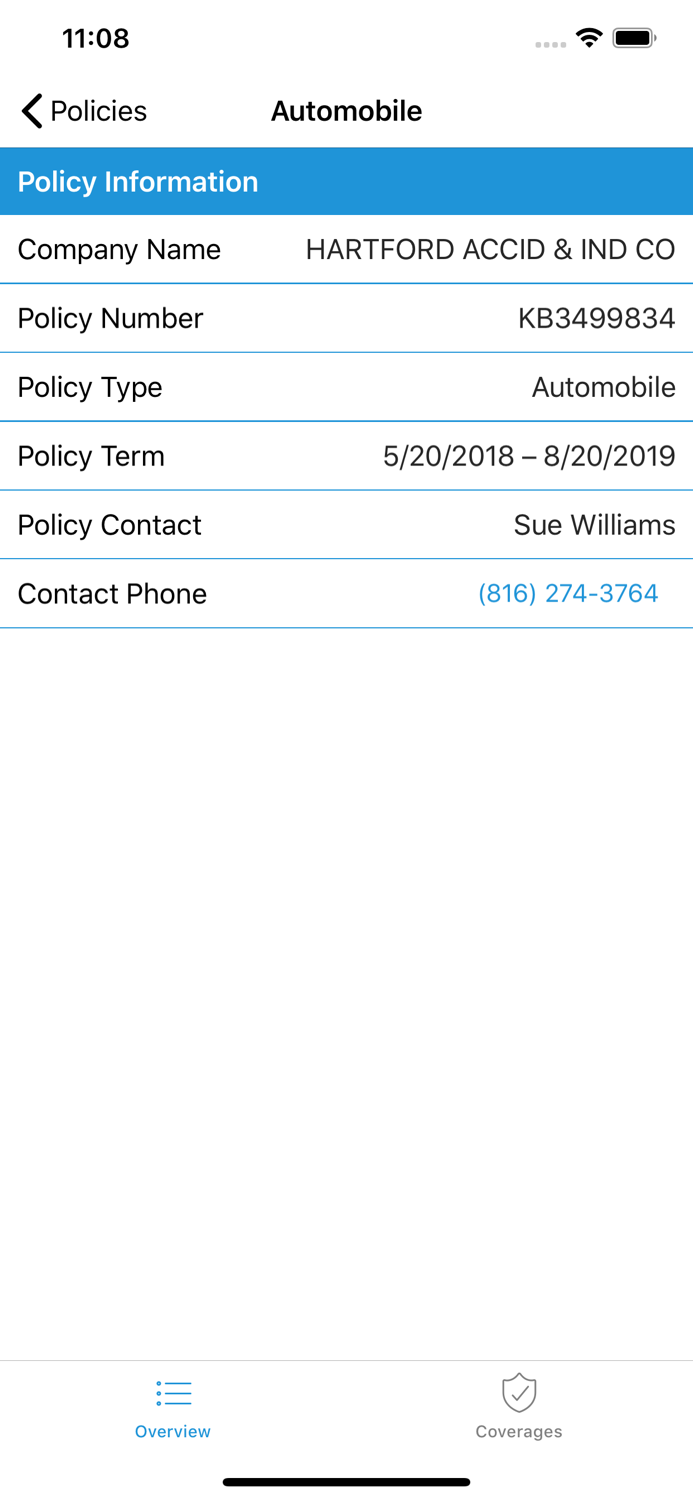The image size is (693, 1500).
Task: Tap the checkmark inside the Coverages shield
Action: click(x=519, y=1393)
